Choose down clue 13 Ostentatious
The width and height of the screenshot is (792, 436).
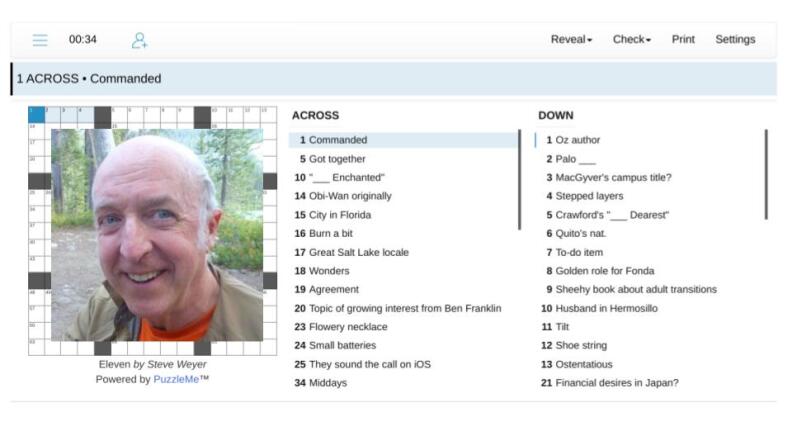click(583, 364)
